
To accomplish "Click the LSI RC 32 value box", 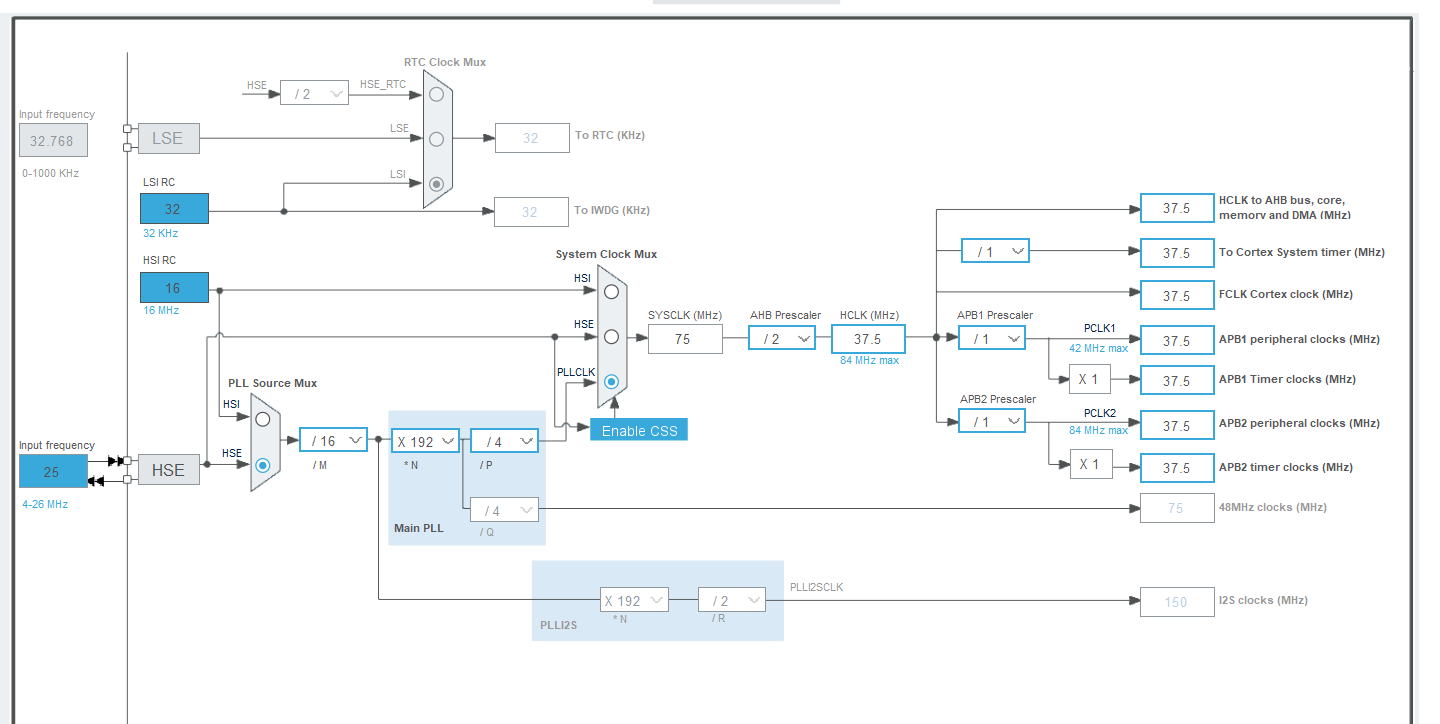I will pyautogui.click(x=174, y=209).
